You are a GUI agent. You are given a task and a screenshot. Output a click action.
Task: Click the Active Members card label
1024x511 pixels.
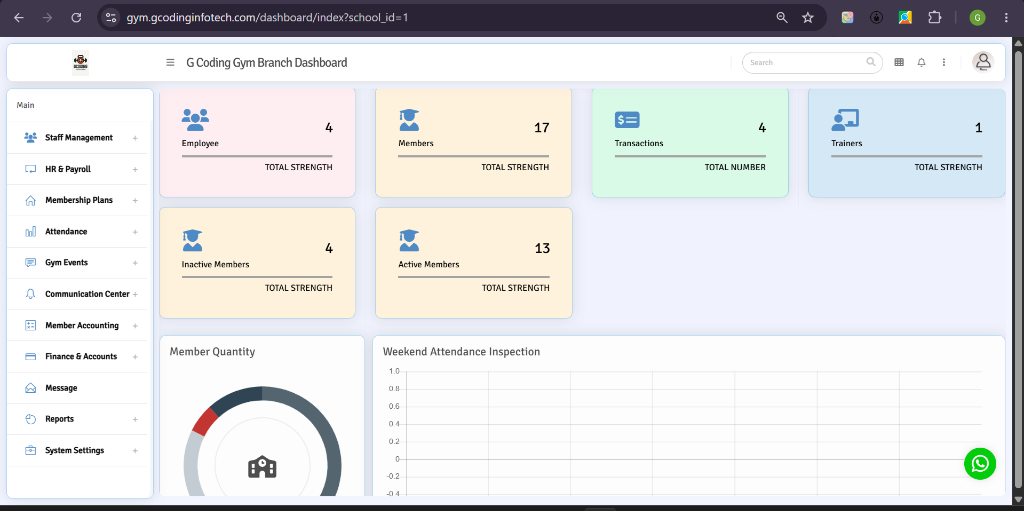tap(428, 265)
